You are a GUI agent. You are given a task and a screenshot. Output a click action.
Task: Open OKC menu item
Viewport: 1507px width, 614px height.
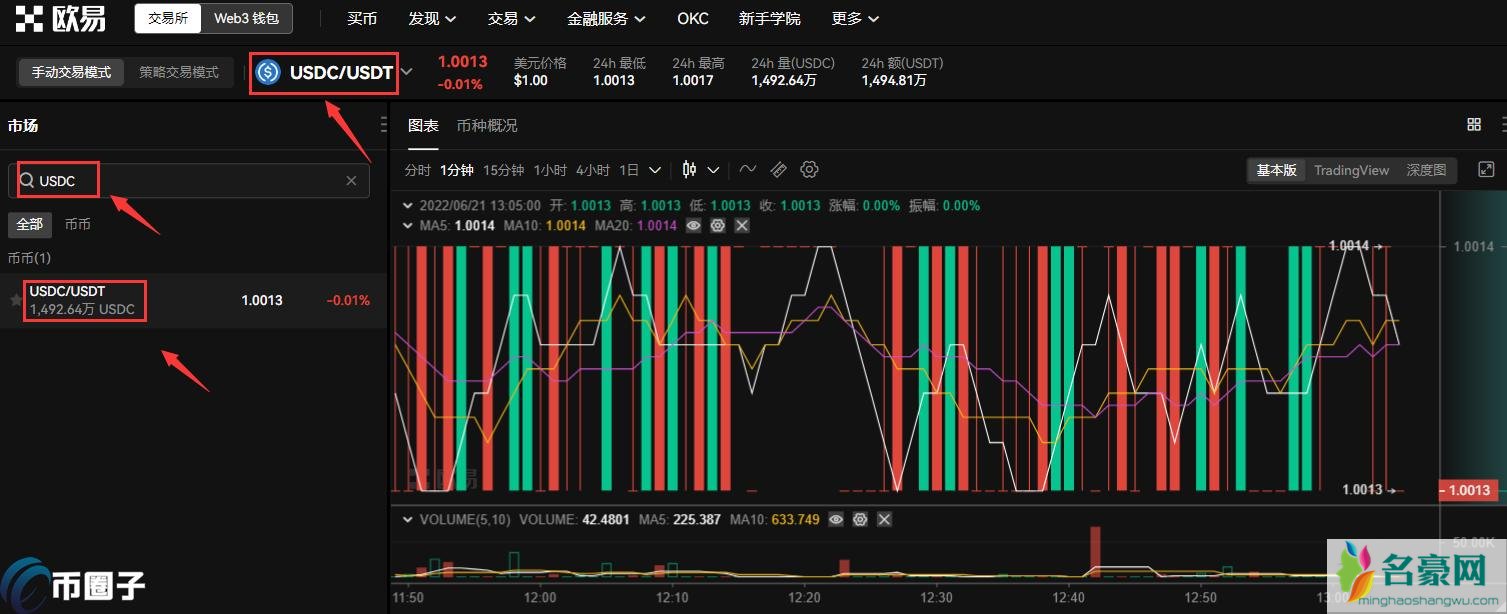coord(693,19)
